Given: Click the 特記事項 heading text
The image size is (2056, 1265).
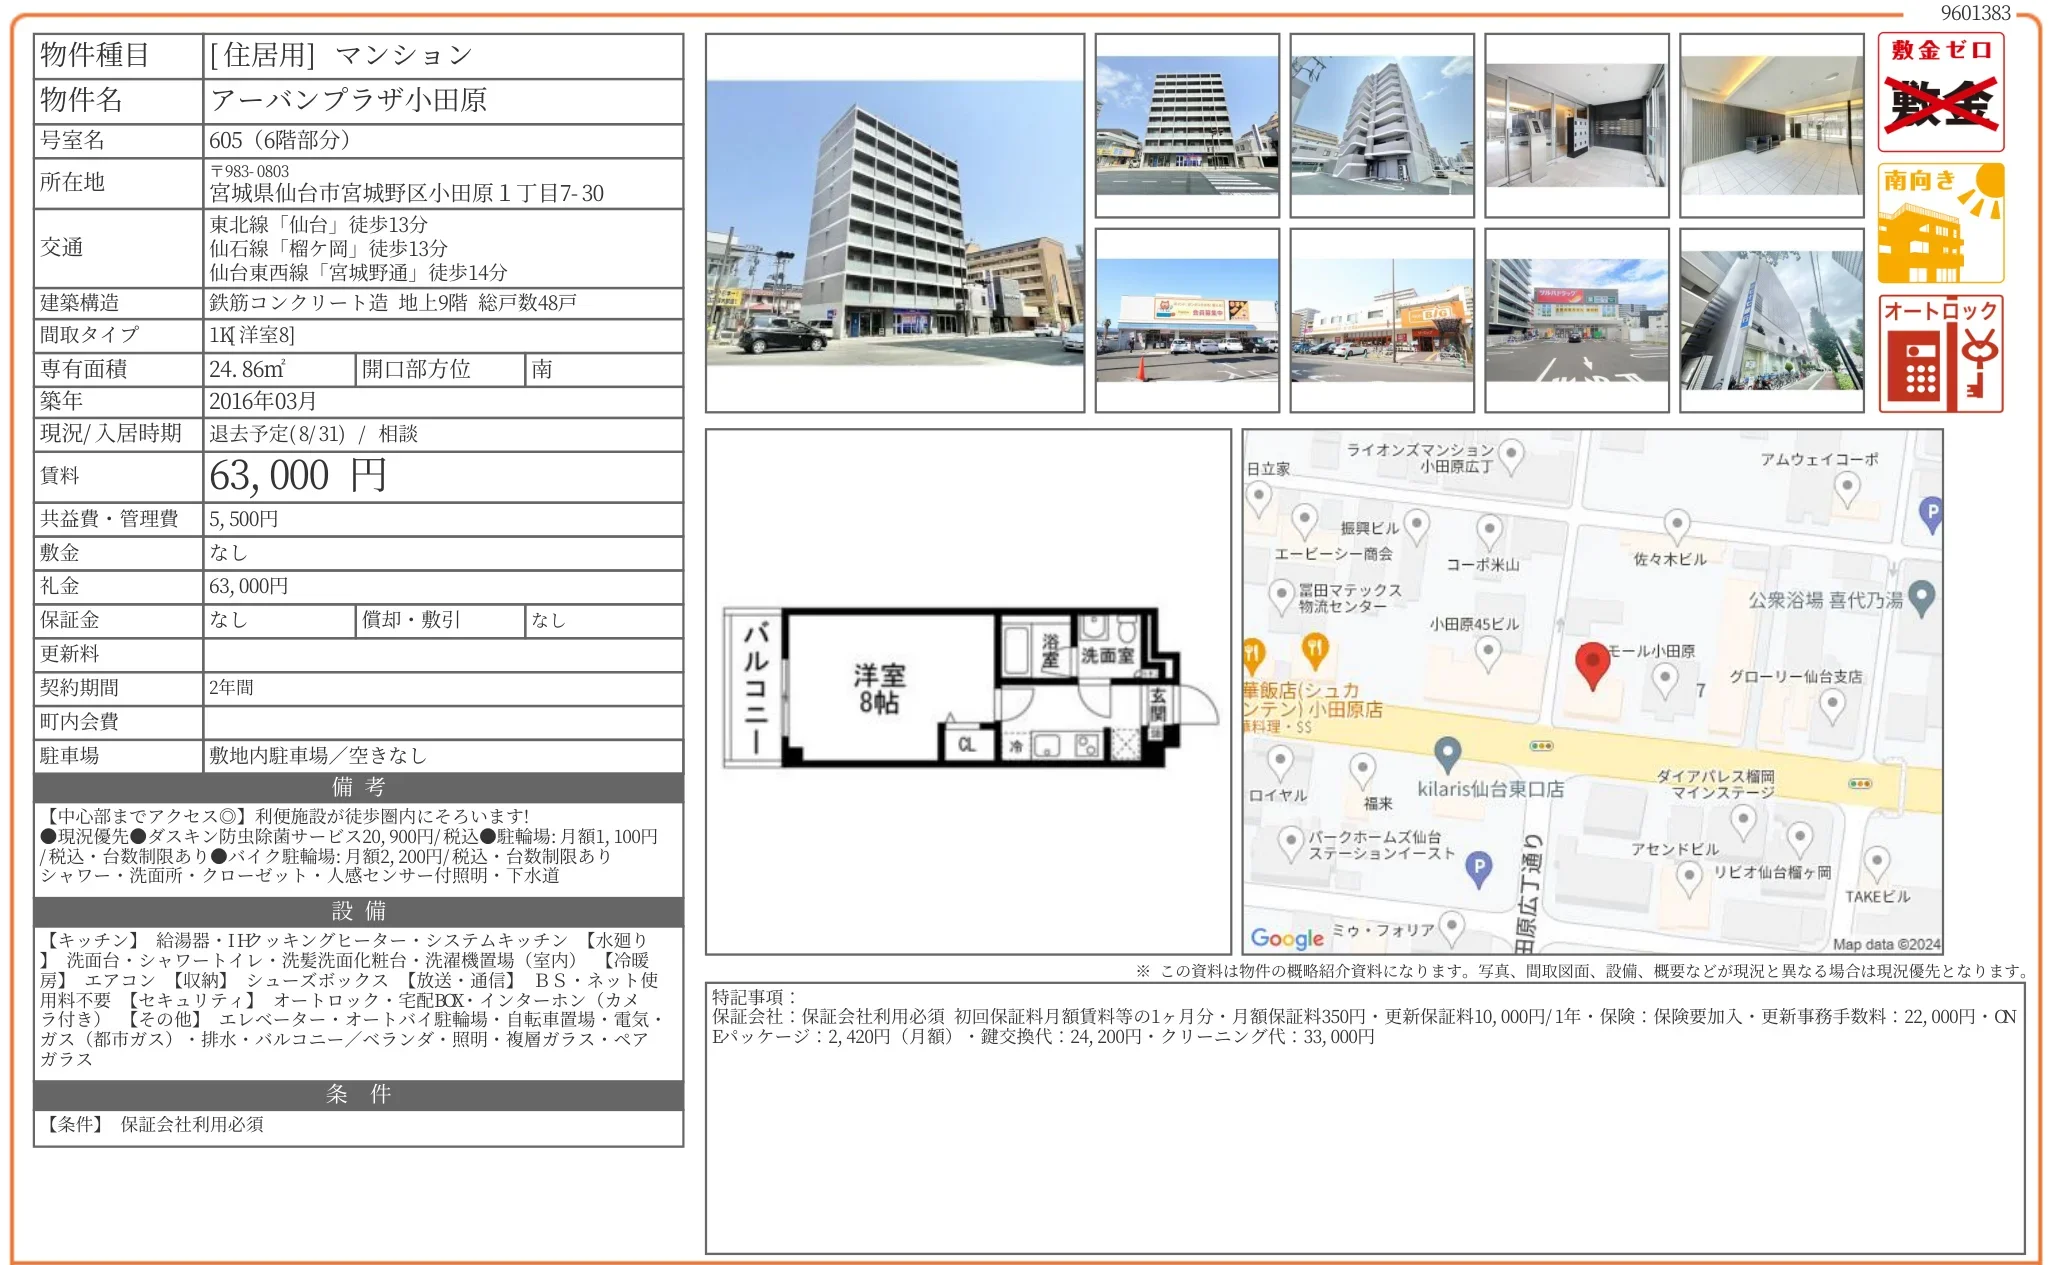Looking at the screenshot, I should pyautogui.click(x=754, y=997).
